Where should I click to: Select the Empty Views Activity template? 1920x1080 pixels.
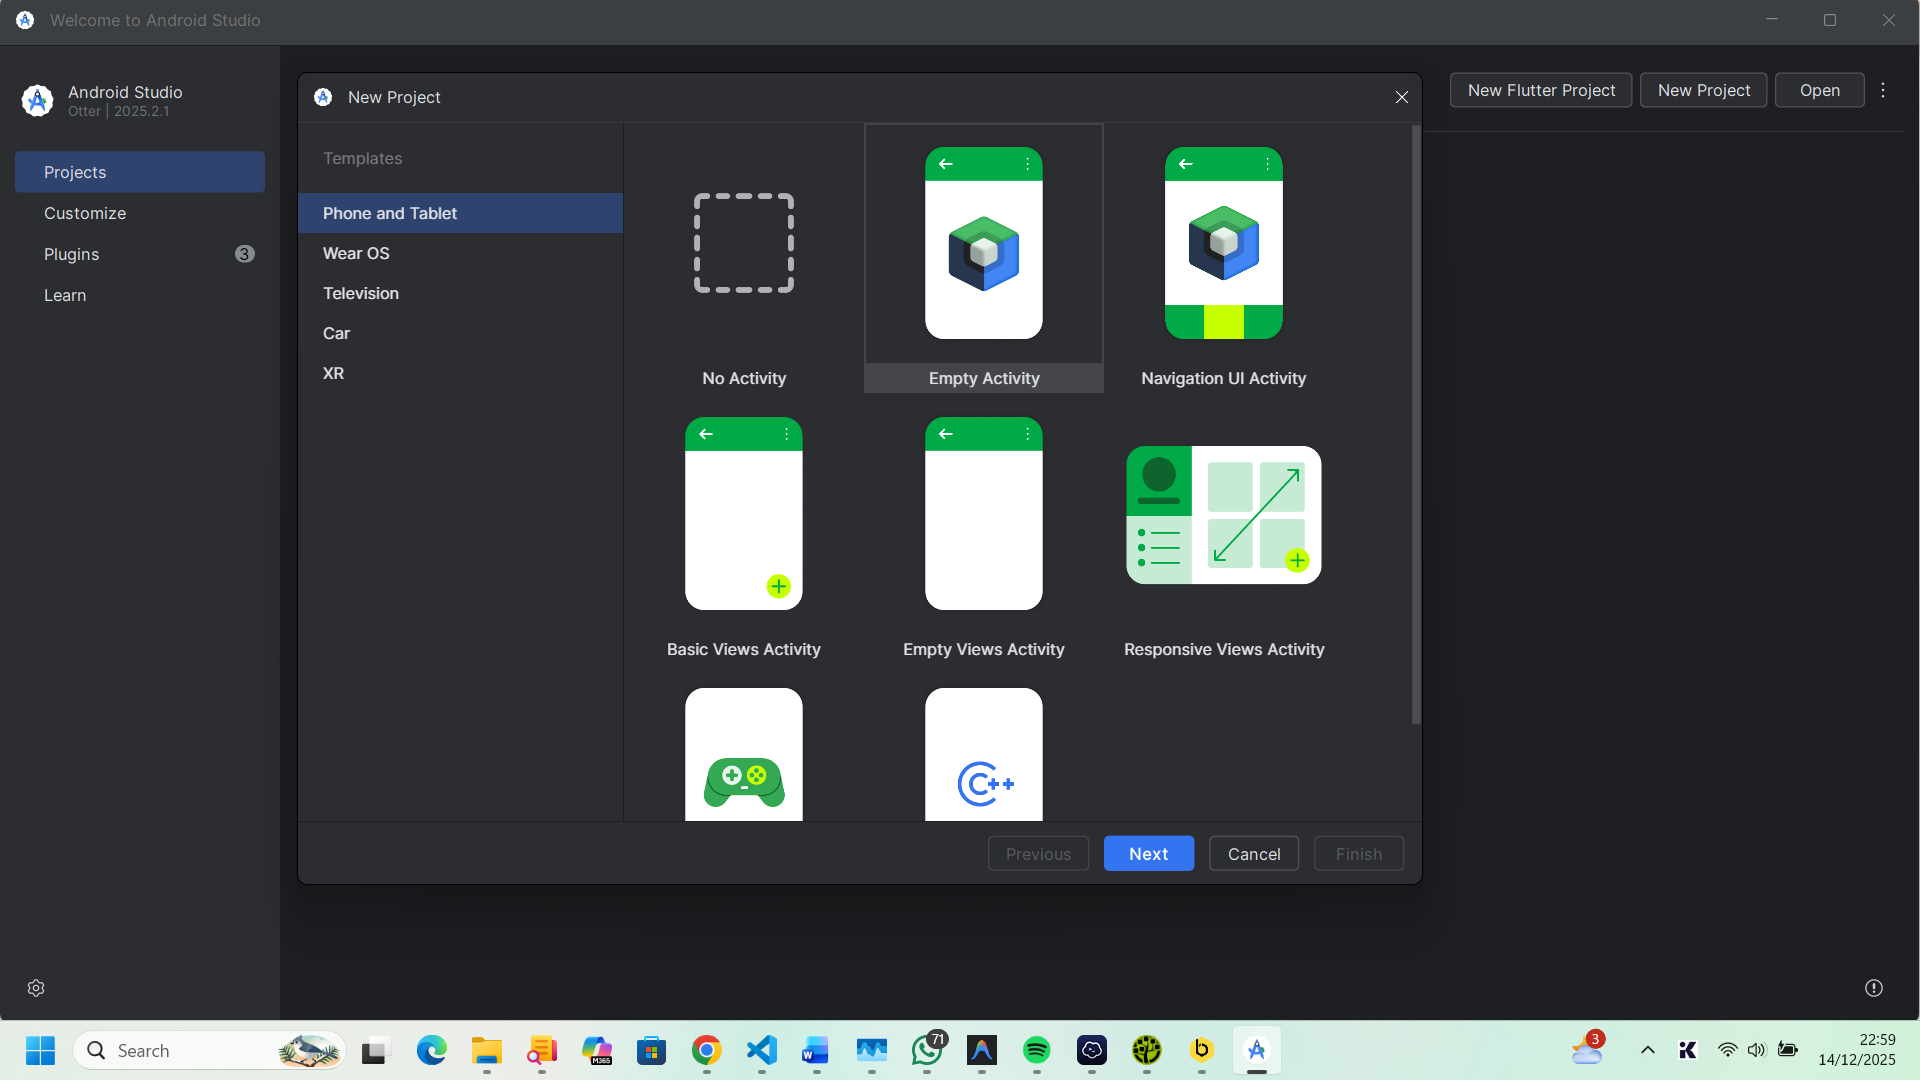coord(983,514)
